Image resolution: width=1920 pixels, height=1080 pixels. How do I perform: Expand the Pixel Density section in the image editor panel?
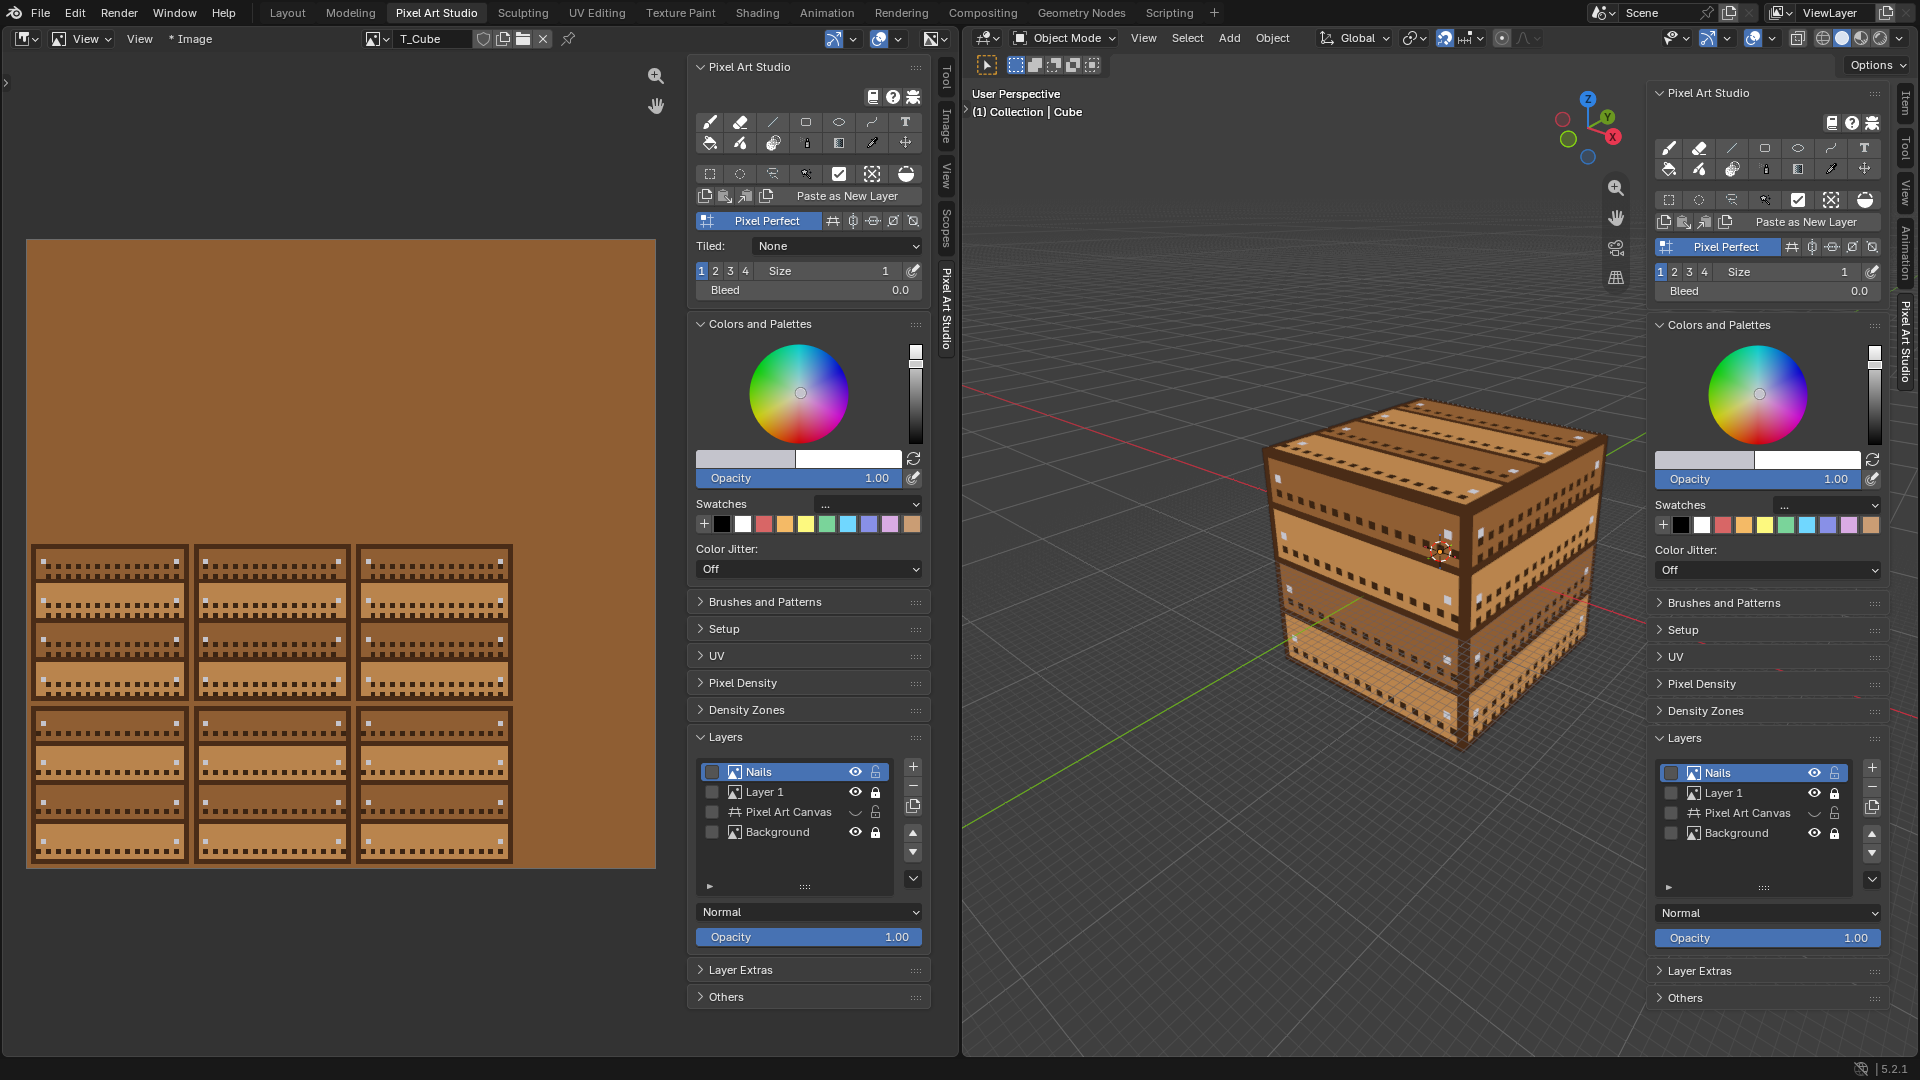pyautogui.click(x=809, y=683)
